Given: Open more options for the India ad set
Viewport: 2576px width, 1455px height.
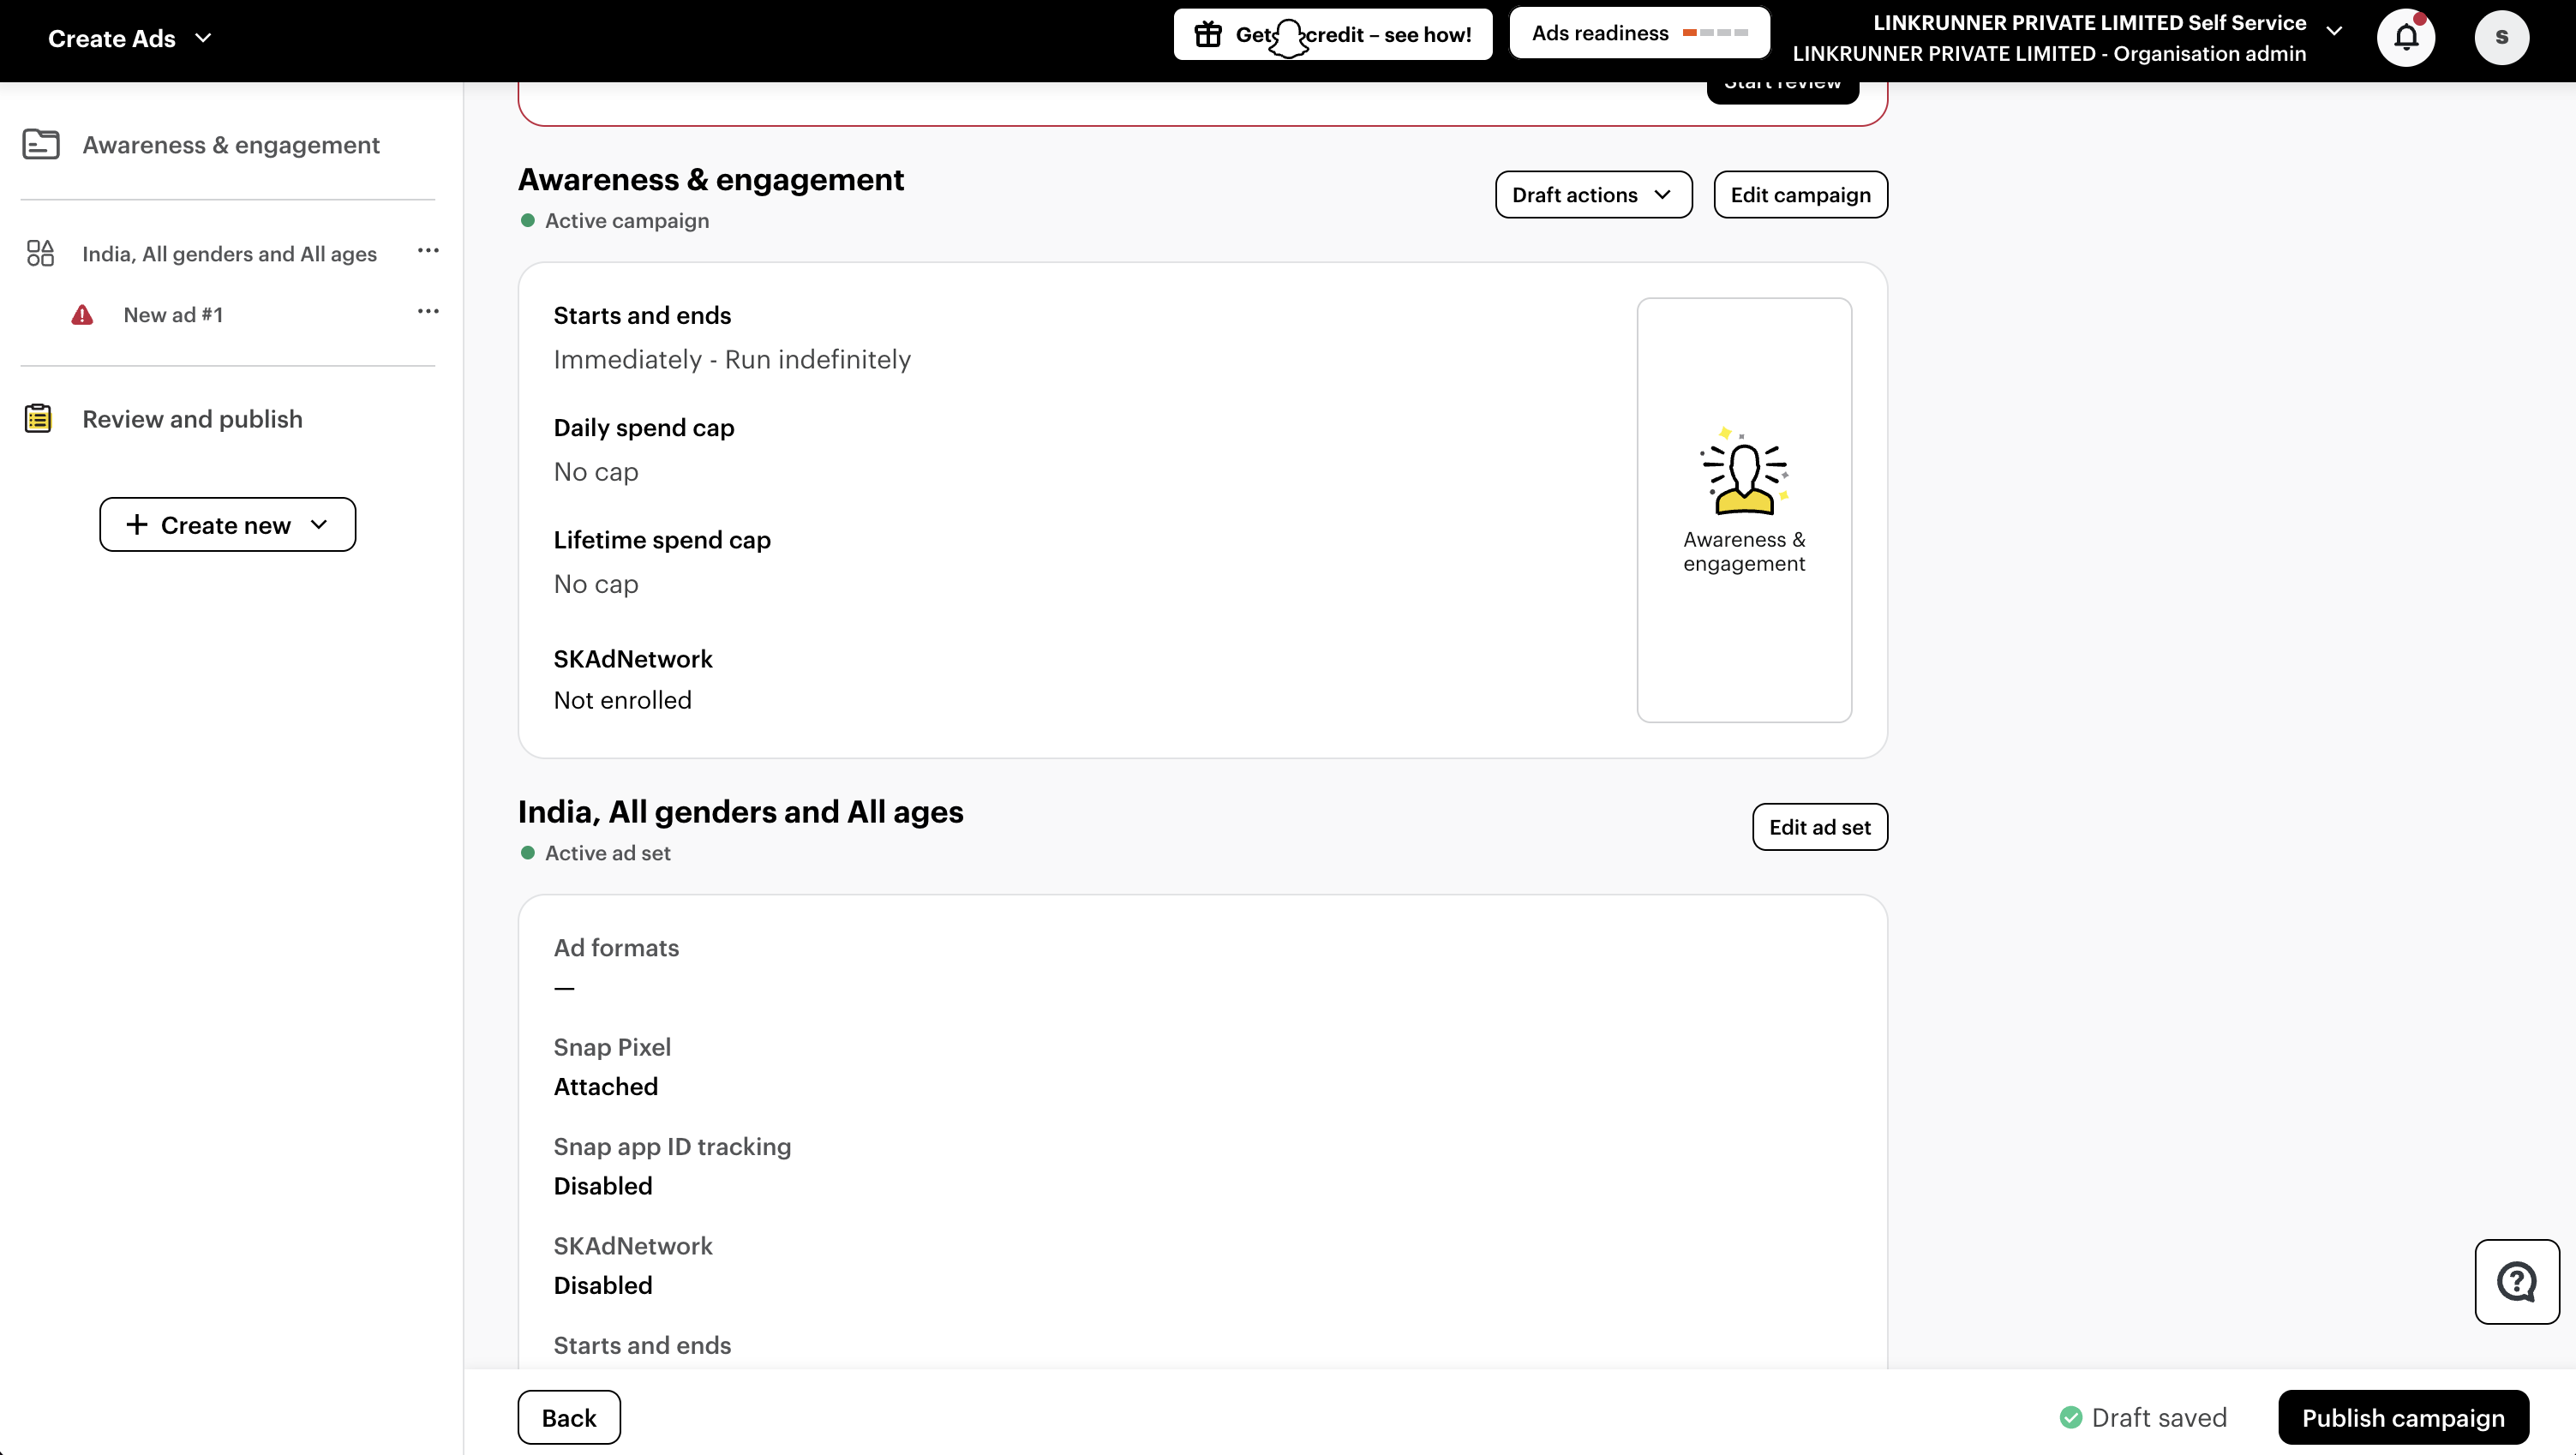Looking at the screenshot, I should pyautogui.click(x=428, y=251).
